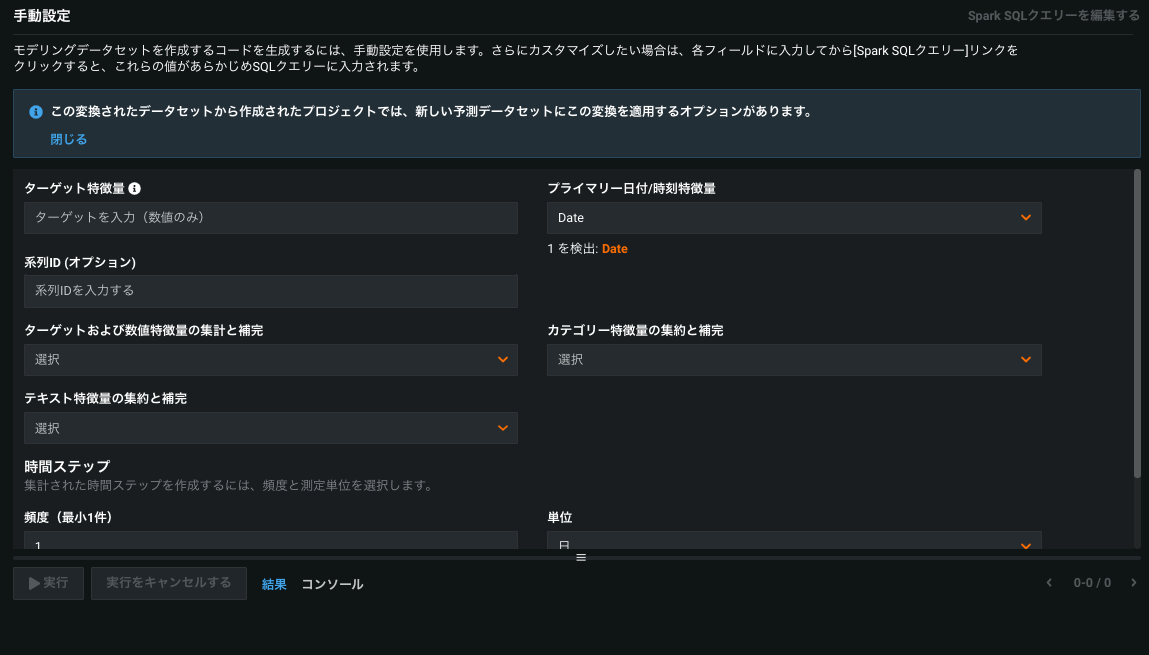This screenshot has height=655, width=1149.
Task: Expand the カテゴリー特徴量の集約と補完 dropdown
Action: [x=793, y=360]
